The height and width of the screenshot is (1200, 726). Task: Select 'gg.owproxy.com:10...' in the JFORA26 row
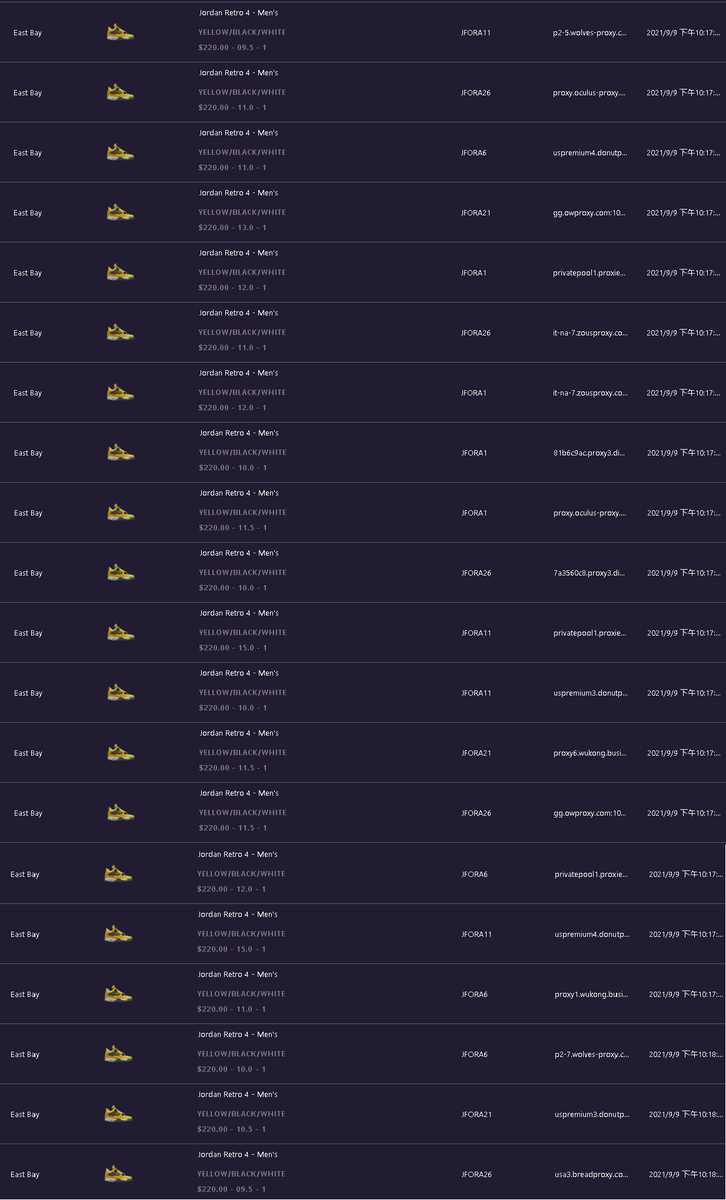pyautogui.click(x=589, y=813)
